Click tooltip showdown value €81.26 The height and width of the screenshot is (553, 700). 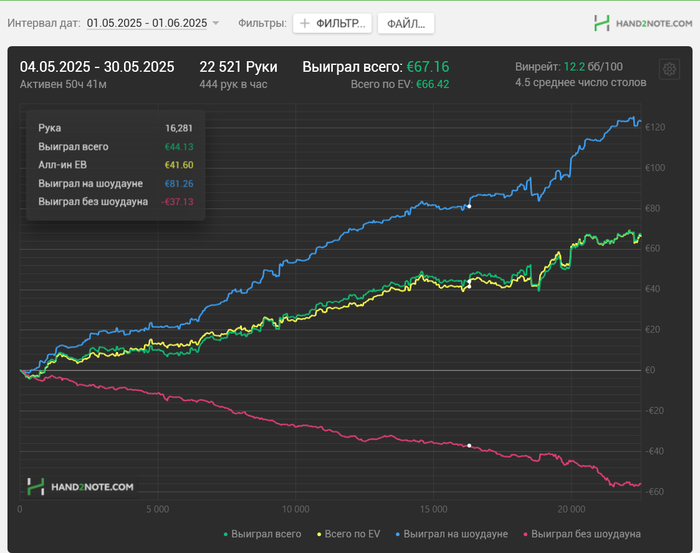click(179, 183)
